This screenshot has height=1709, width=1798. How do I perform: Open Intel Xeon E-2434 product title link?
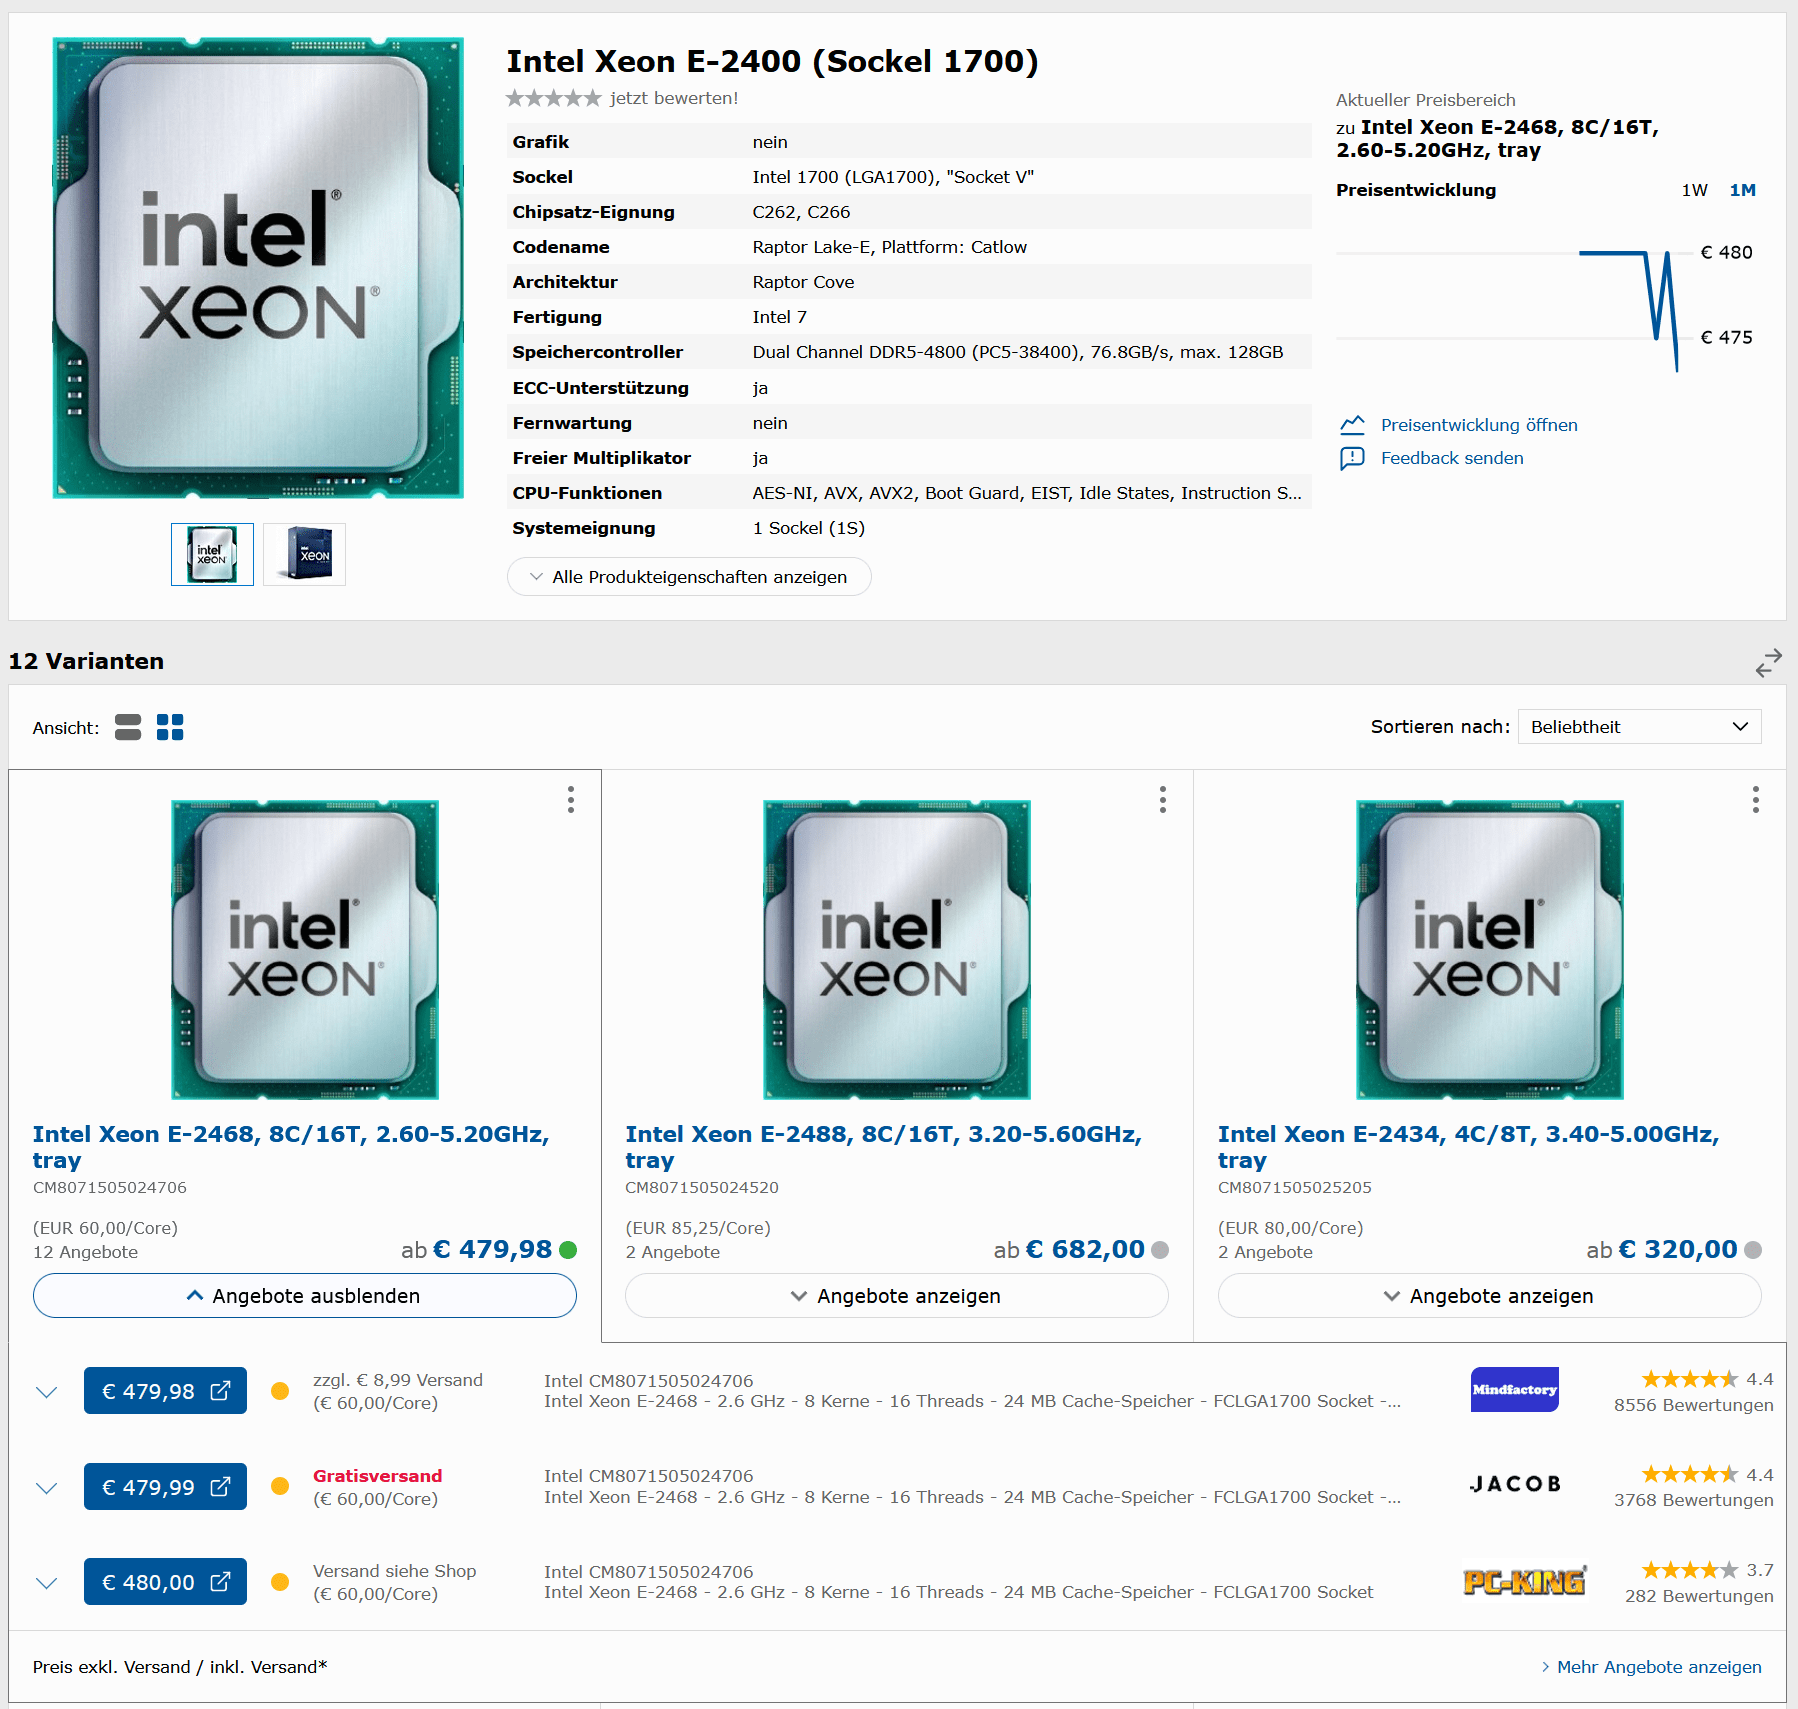pos(1468,1147)
